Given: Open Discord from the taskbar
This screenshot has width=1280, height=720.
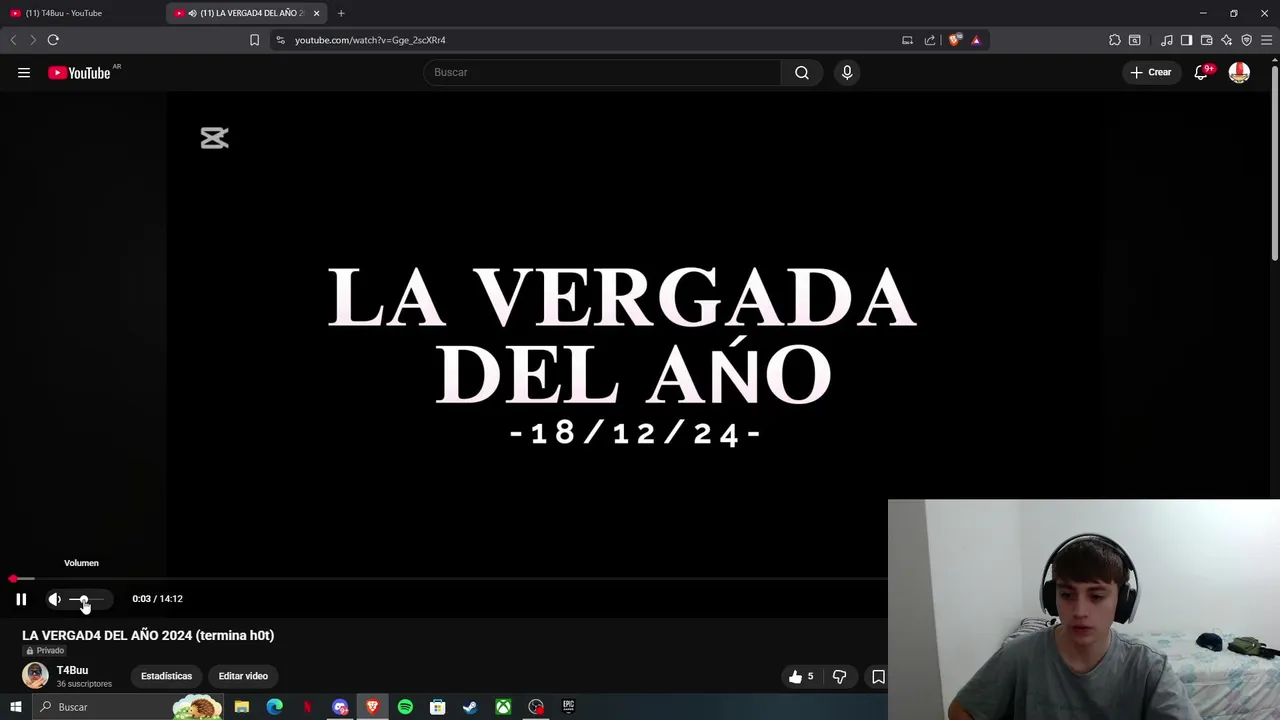Looking at the screenshot, I should click(340, 707).
